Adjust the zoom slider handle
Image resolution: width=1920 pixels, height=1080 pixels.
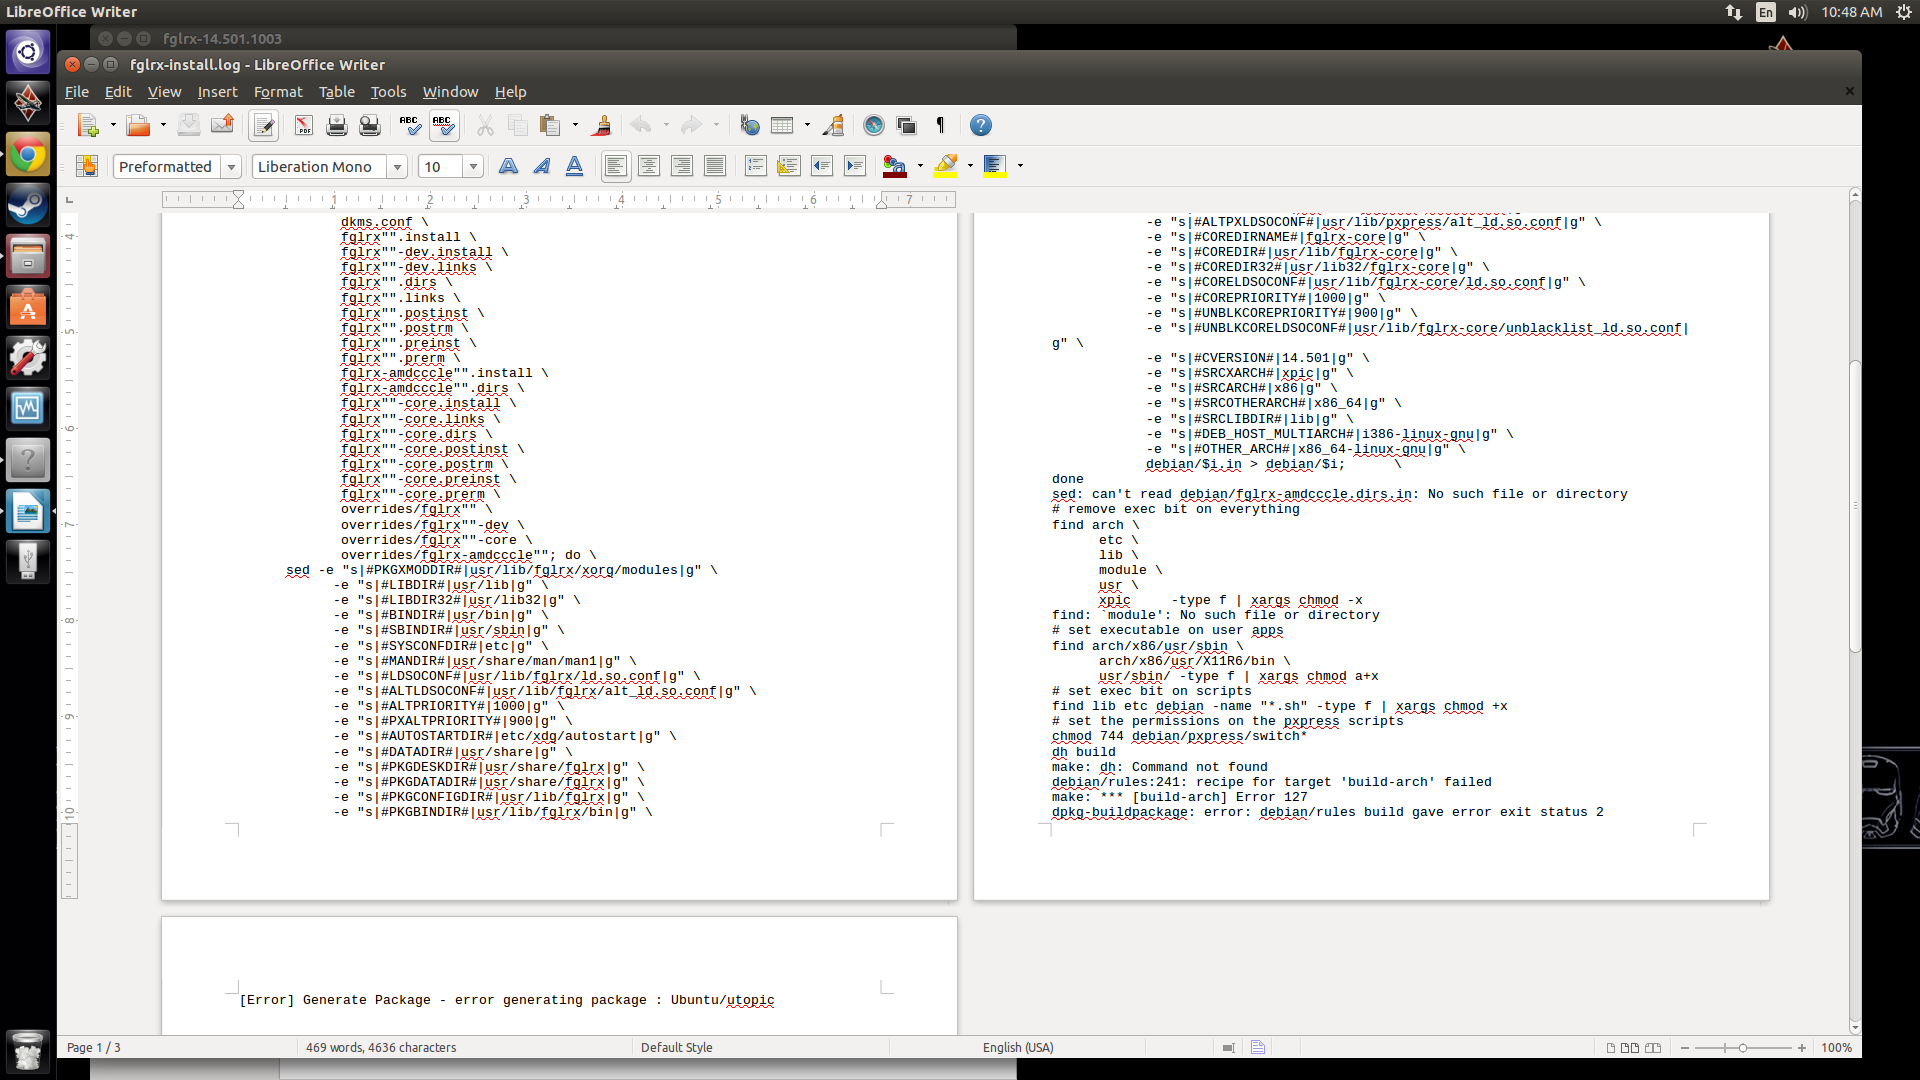tap(1743, 1048)
